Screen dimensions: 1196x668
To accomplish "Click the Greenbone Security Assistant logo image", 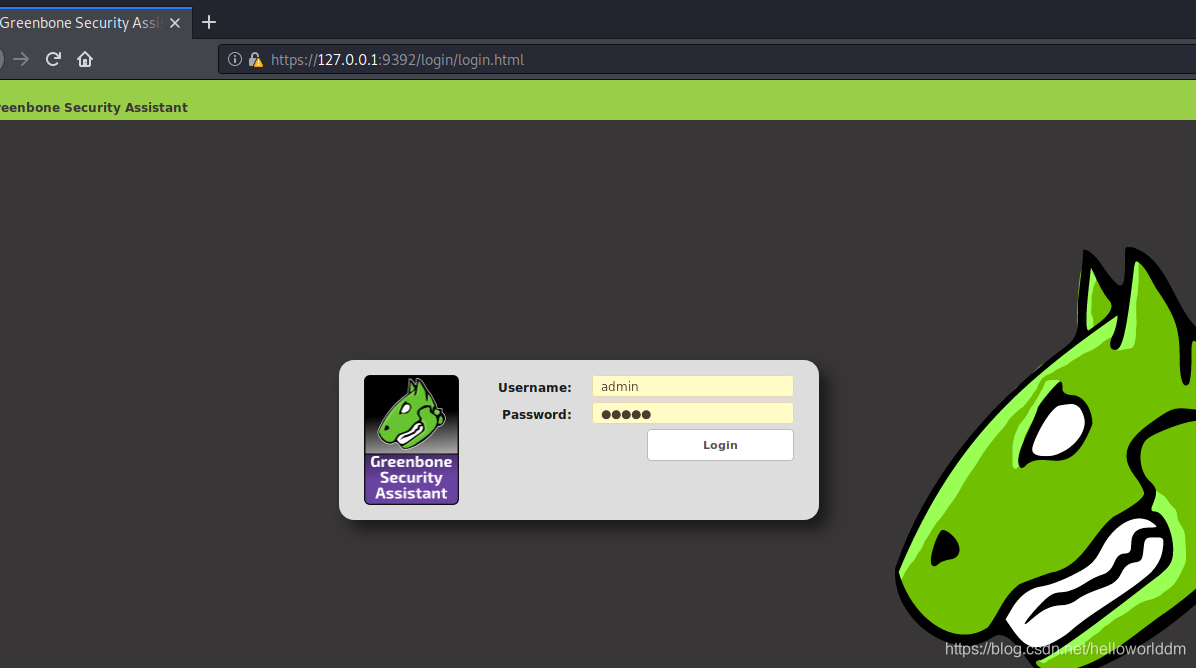I will 411,439.
